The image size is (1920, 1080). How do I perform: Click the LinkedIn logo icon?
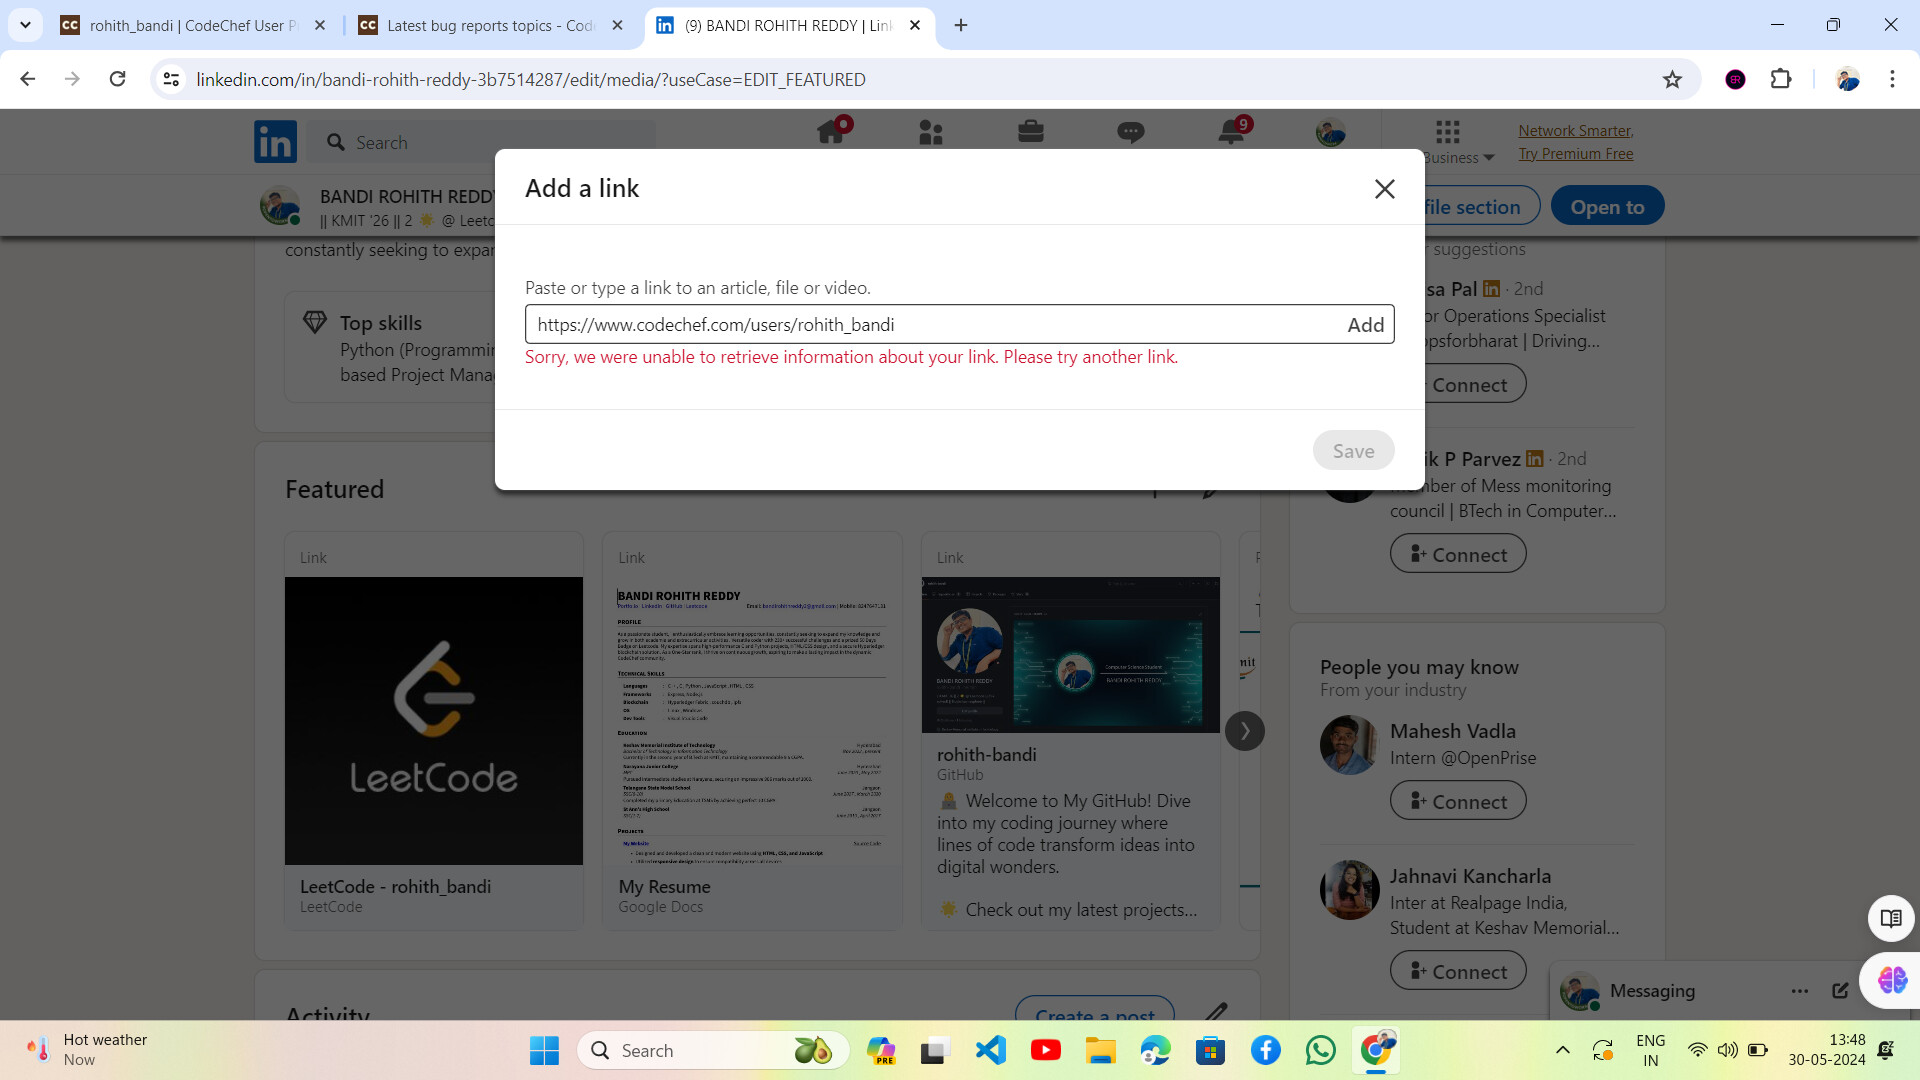[275, 142]
